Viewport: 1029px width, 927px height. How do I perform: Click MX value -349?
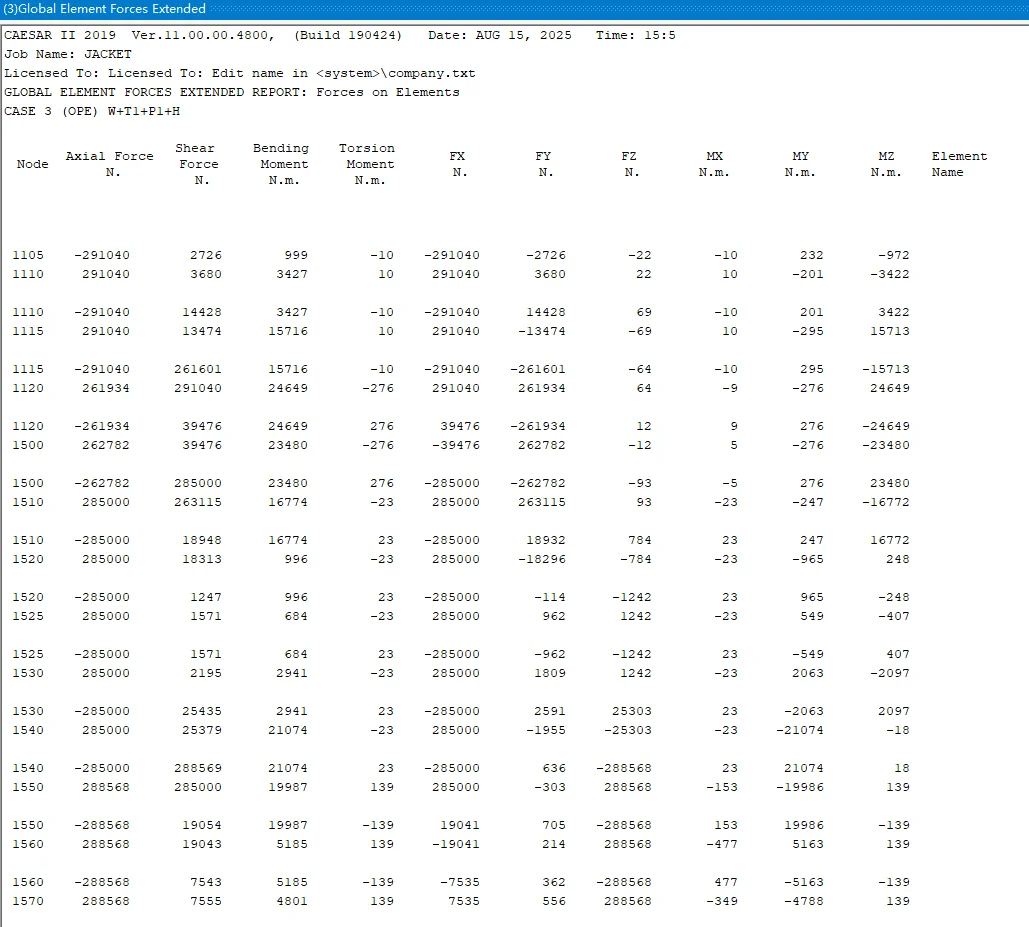pos(722,901)
